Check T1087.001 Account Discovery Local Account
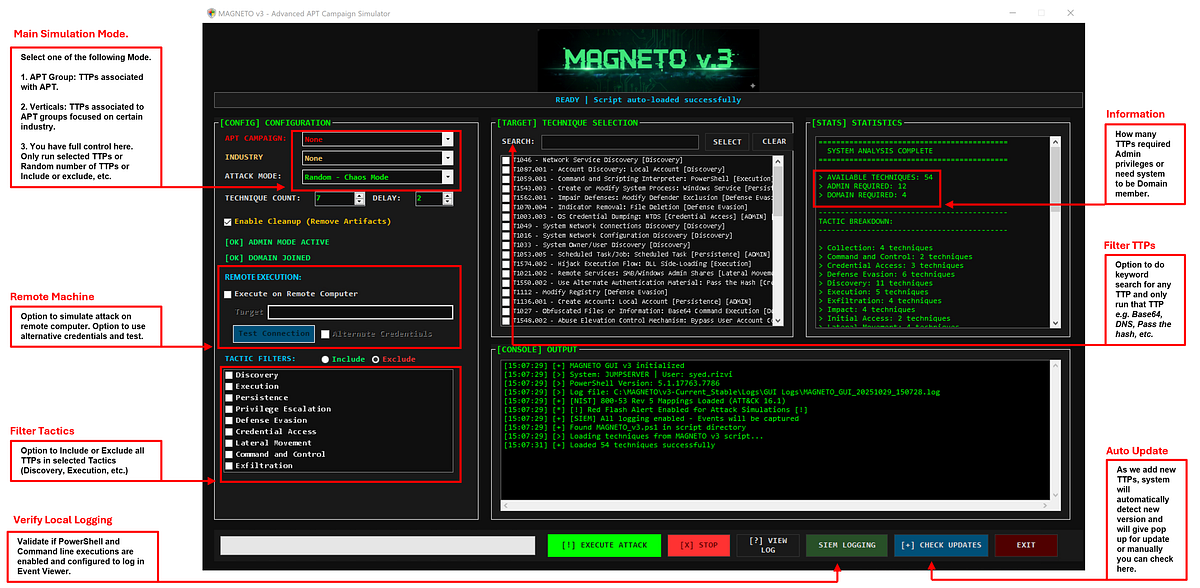Screen dimensions: 1200x588 (507, 169)
